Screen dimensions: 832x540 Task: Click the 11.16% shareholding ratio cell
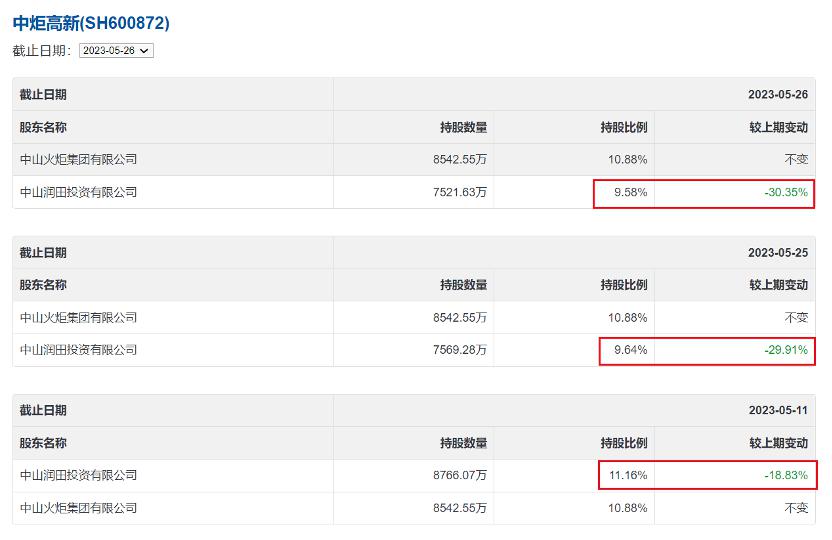click(627, 475)
